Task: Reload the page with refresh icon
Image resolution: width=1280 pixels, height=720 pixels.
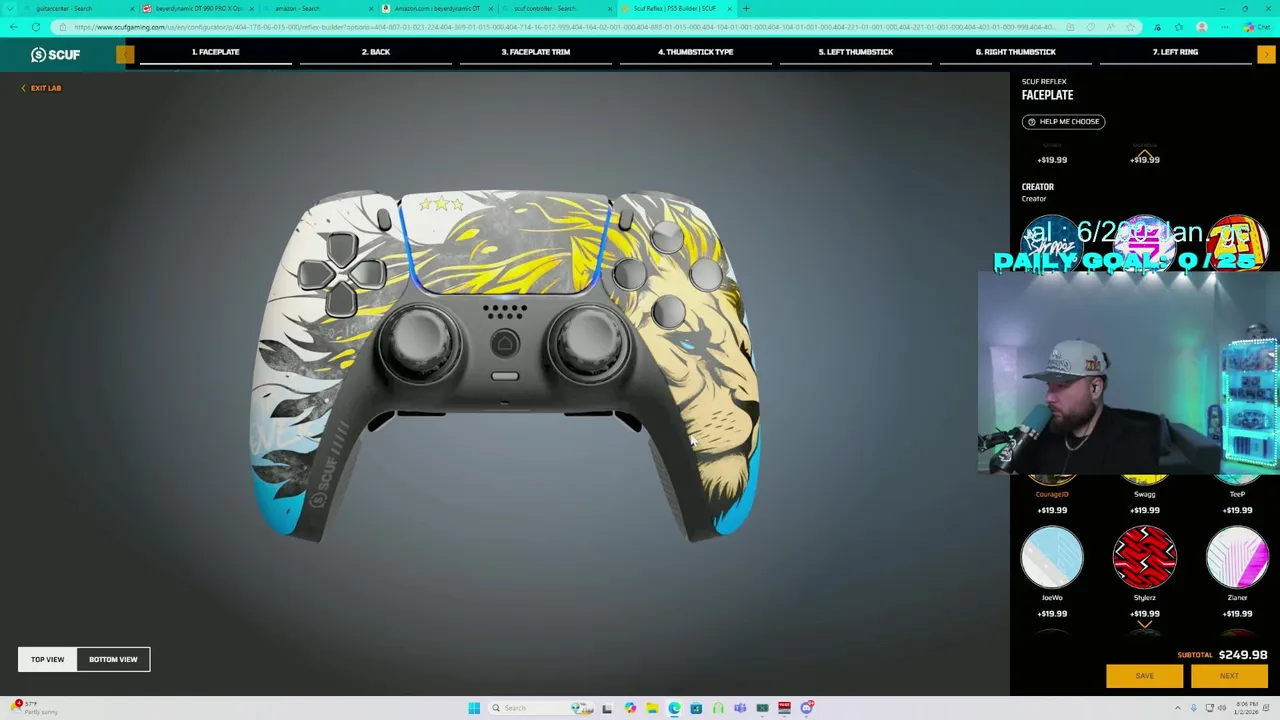Action: (36, 27)
